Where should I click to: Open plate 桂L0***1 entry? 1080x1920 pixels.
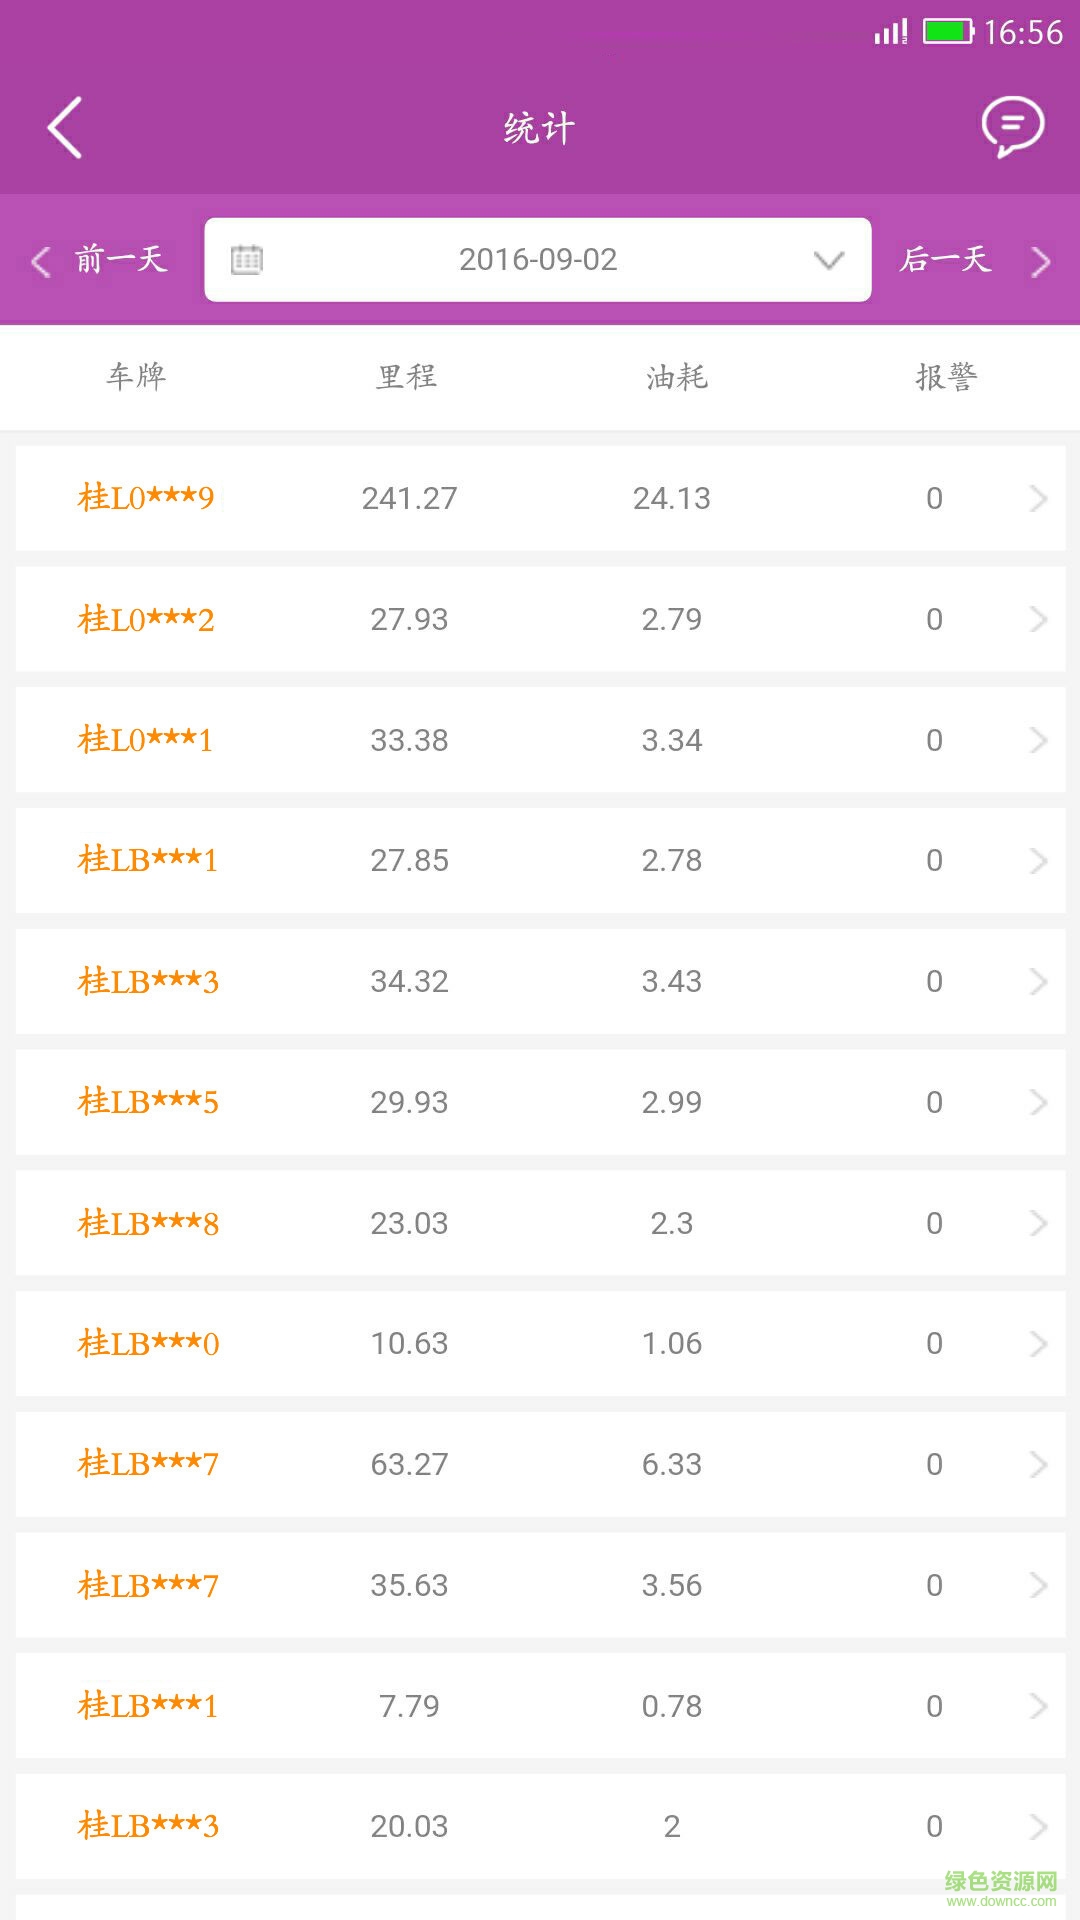tap(146, 740)
